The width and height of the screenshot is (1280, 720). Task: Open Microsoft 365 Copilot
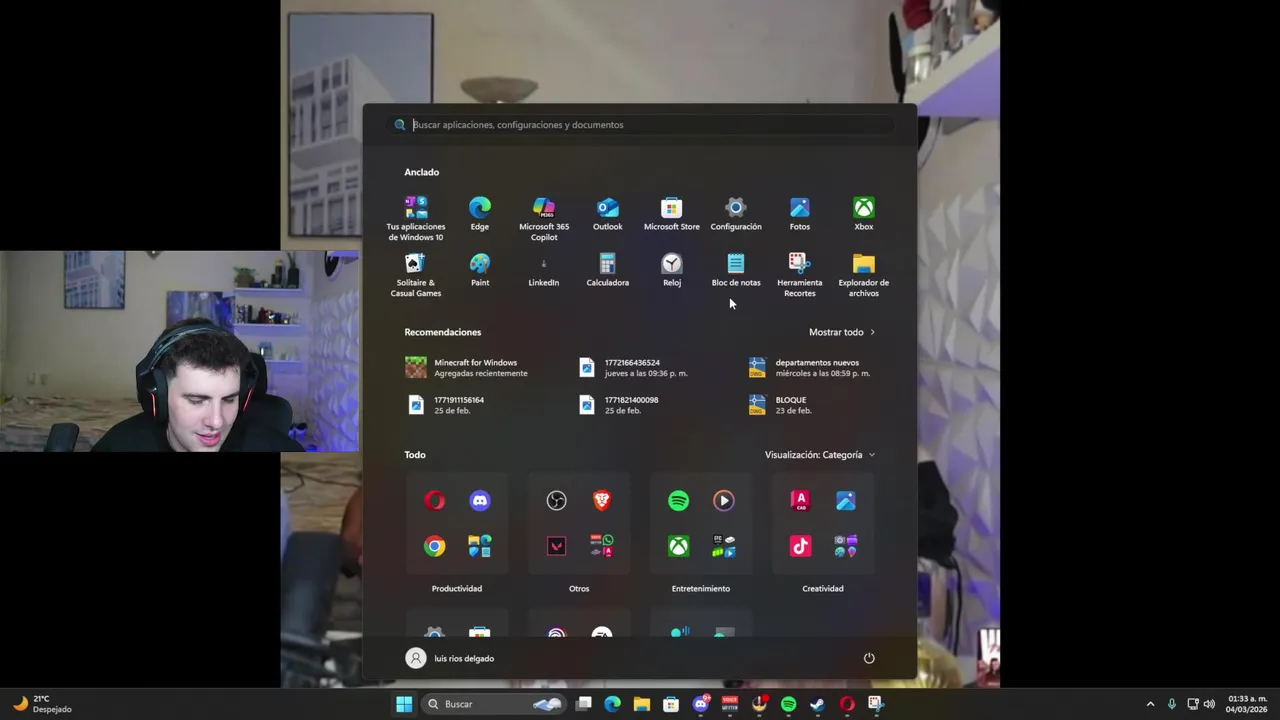(544, 219)
